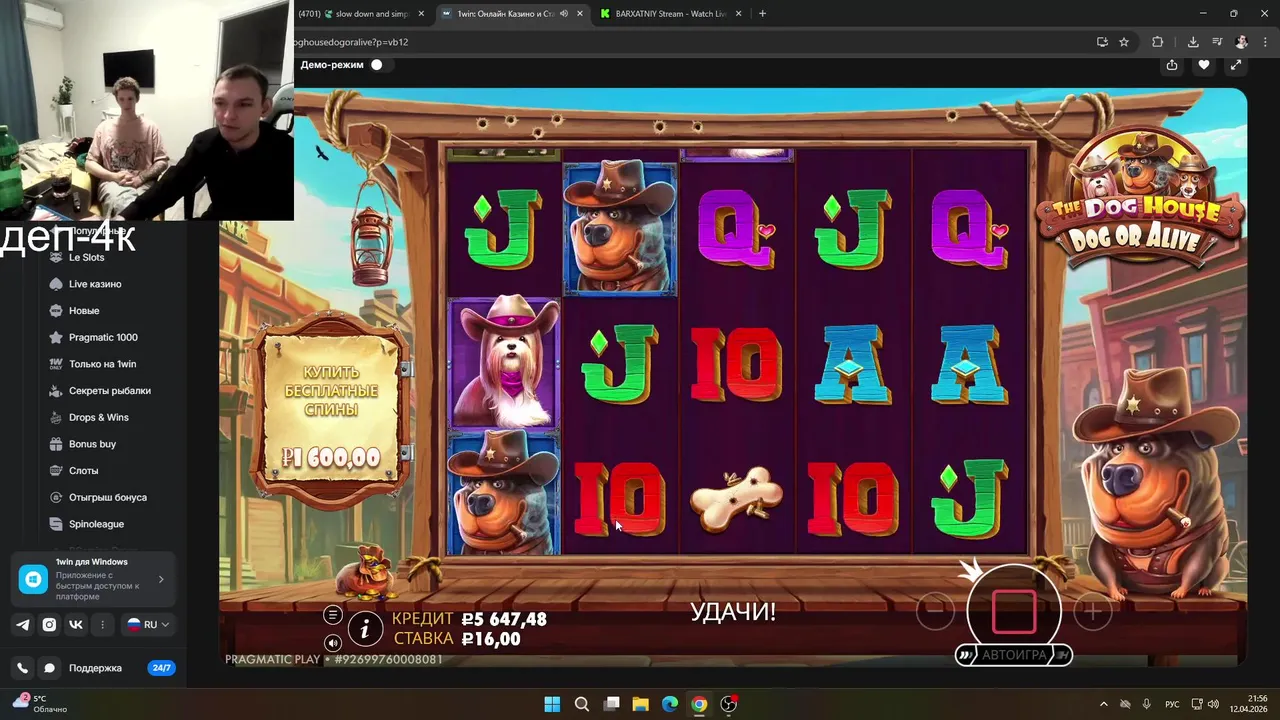Mute the 1win tab audio icon
The image size is (1280, 720).
[x=564, y=14]
